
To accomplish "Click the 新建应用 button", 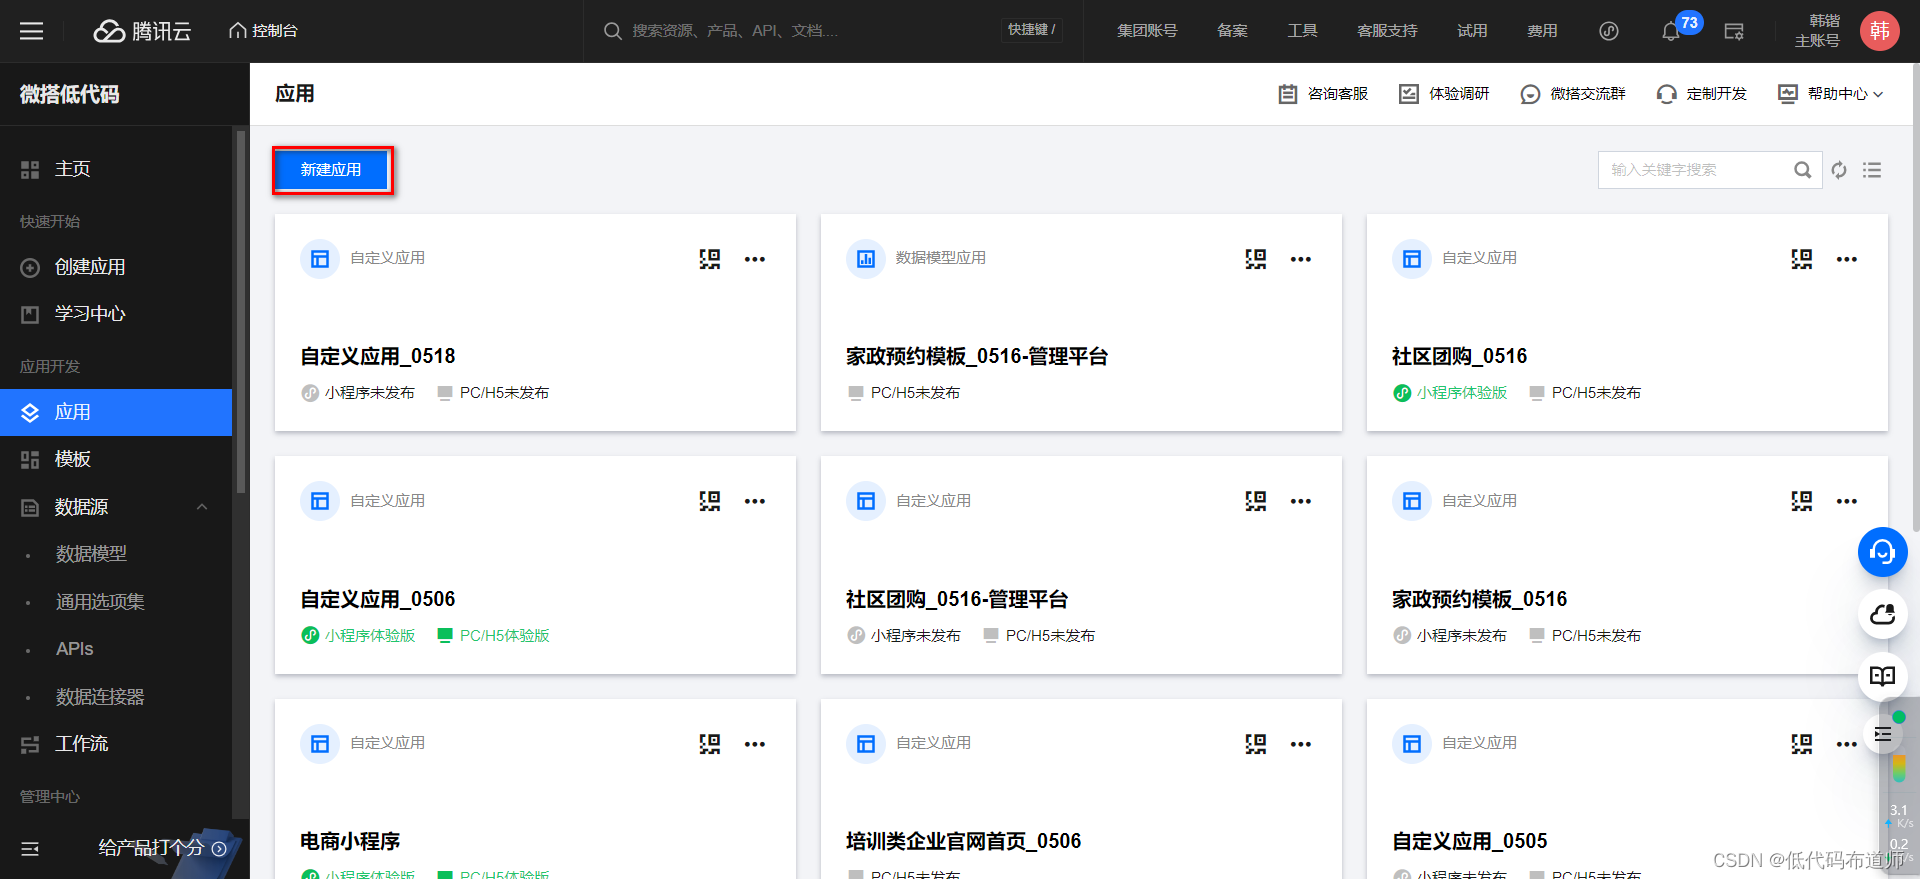I will (332, 170).
